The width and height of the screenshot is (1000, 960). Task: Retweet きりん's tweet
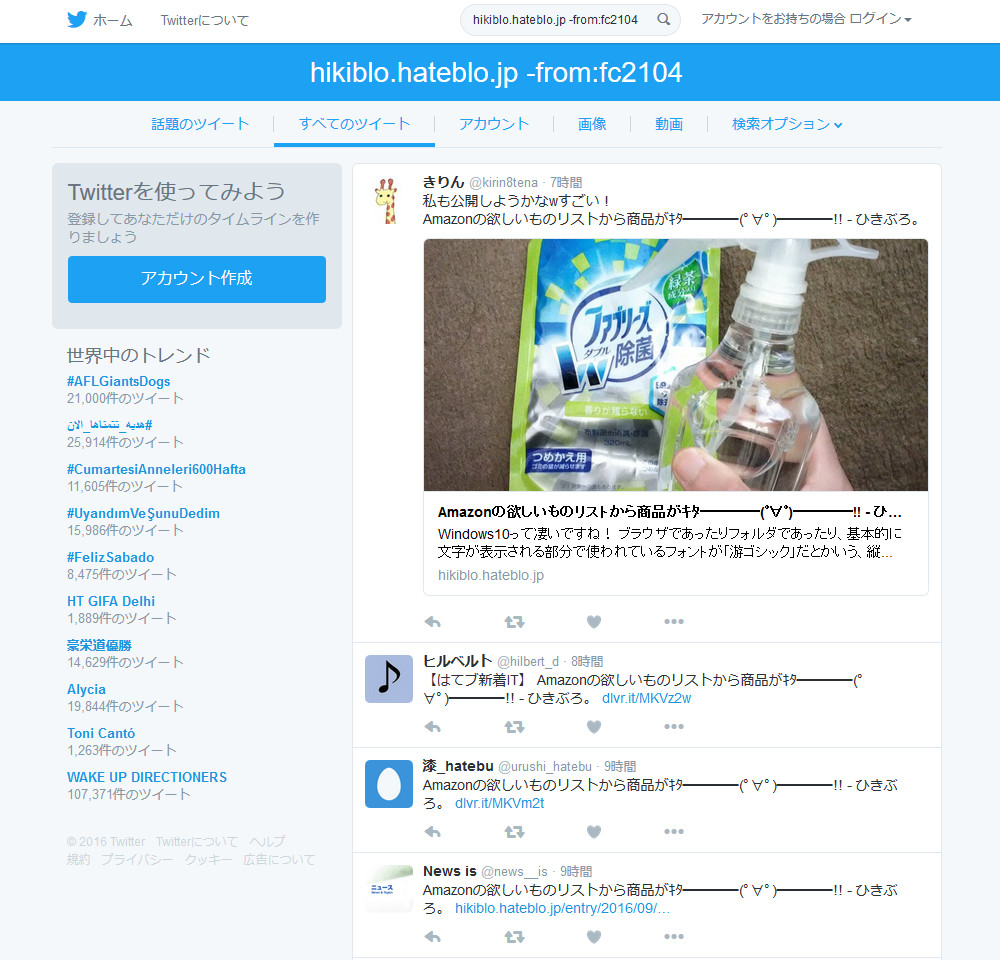pyautogui.click(x=514, y=621)
